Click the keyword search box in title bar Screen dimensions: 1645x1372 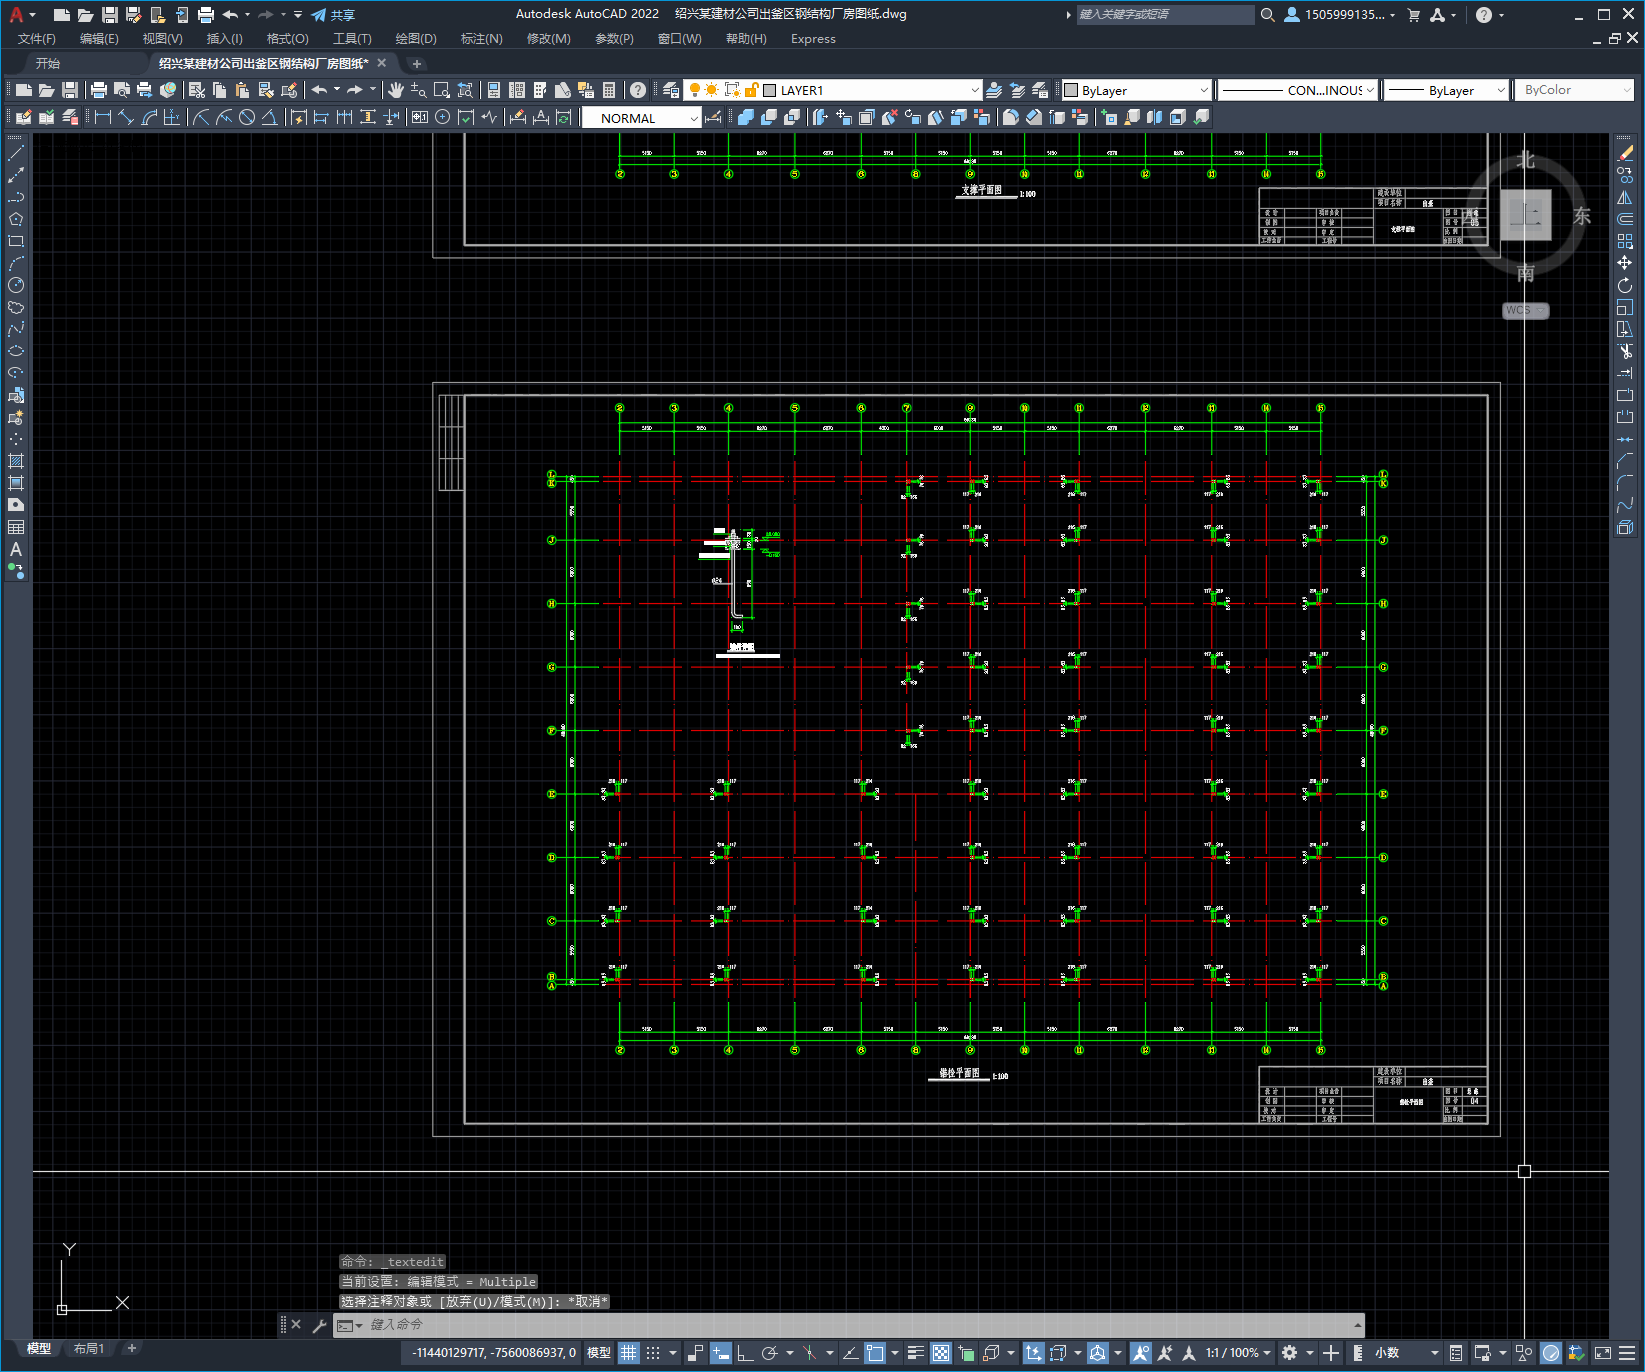coord(1165,15)
